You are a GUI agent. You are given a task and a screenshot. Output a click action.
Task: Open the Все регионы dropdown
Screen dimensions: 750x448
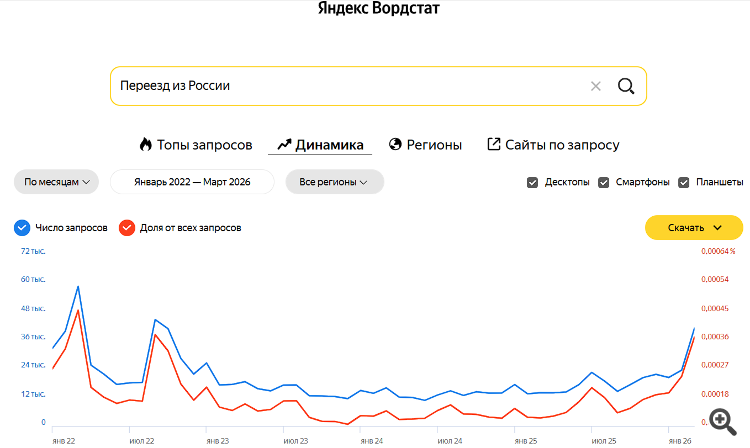point(335,182)
